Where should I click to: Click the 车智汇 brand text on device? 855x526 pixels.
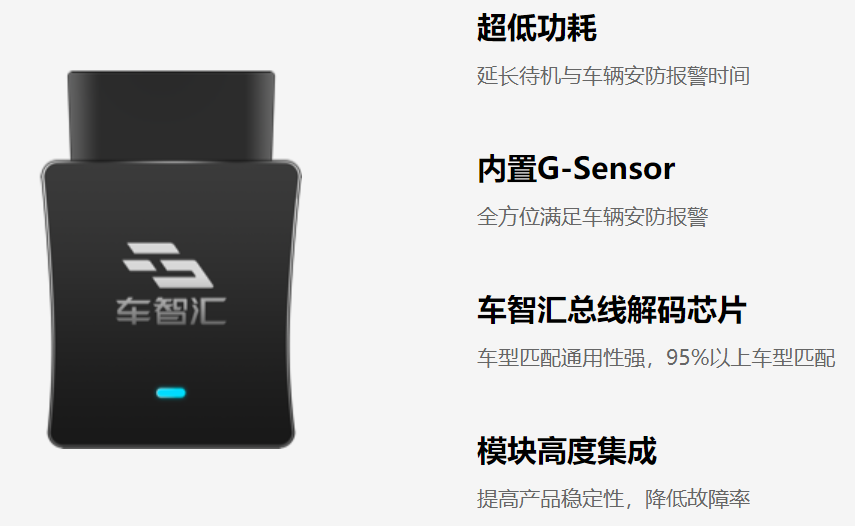coord(171,311)
